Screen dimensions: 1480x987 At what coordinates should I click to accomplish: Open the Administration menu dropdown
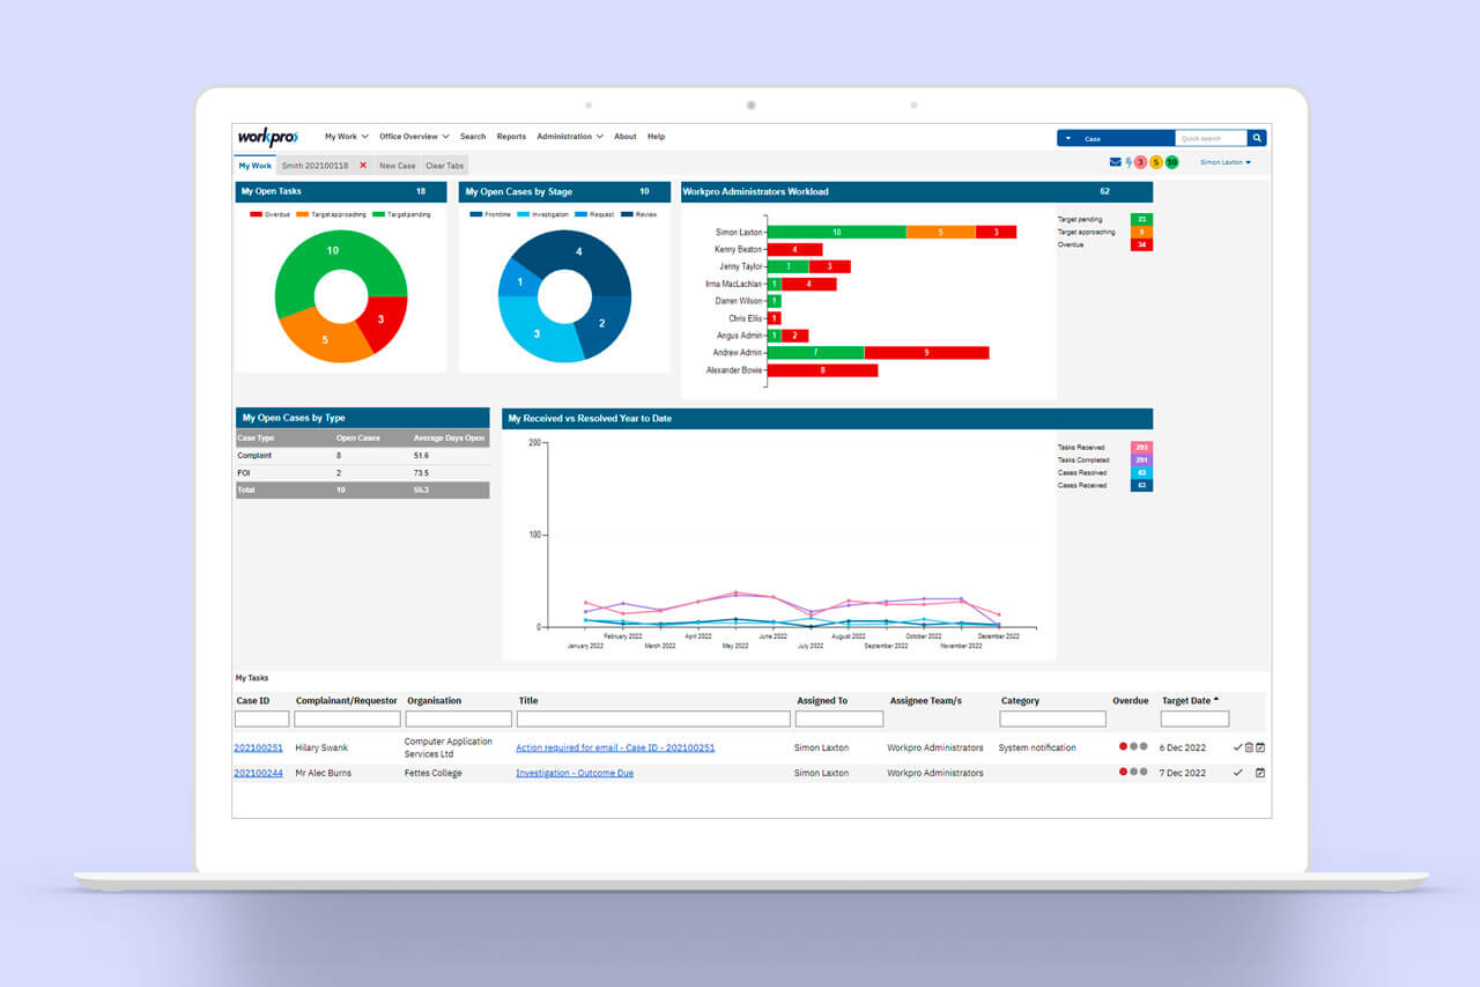pyautogui.click(x=567, y=136)
